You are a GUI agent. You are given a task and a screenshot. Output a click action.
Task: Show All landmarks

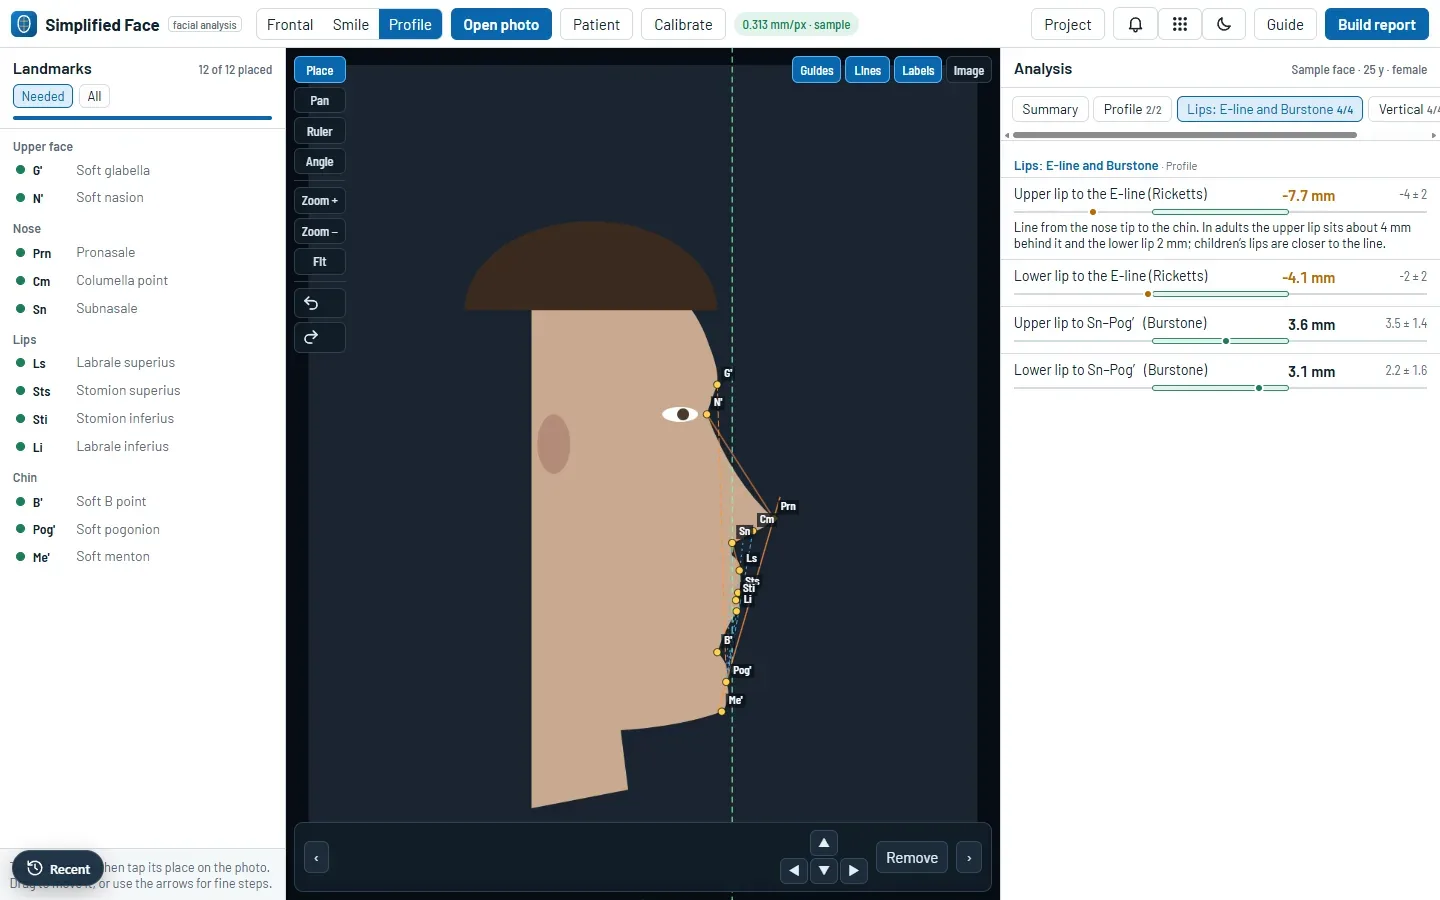click(x=94, y=96)
